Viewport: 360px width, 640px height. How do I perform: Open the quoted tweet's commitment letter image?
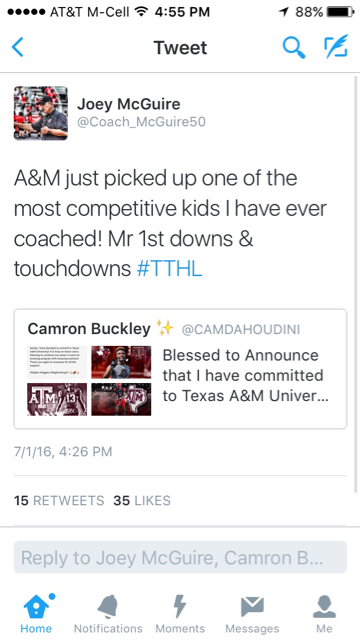[57, 362]
